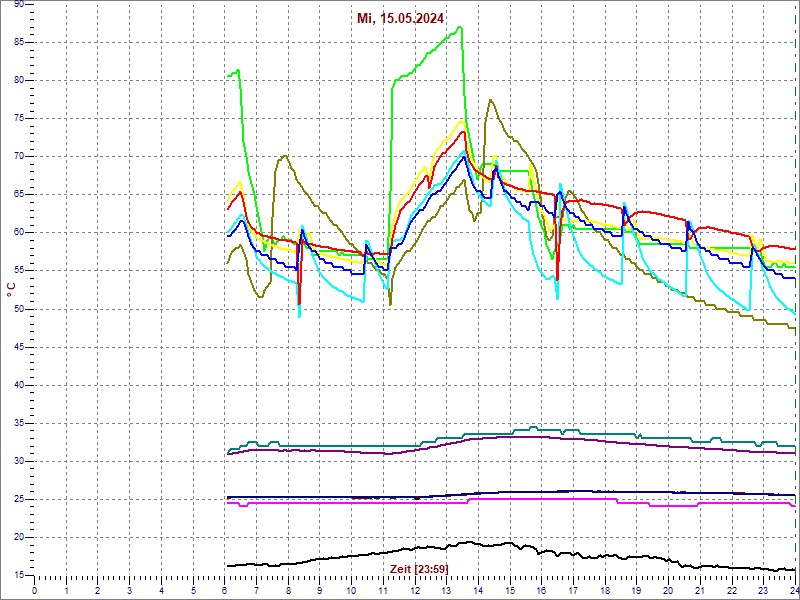Select hour 18 on the time axis
800x600 pixels.
click(605, 590)
